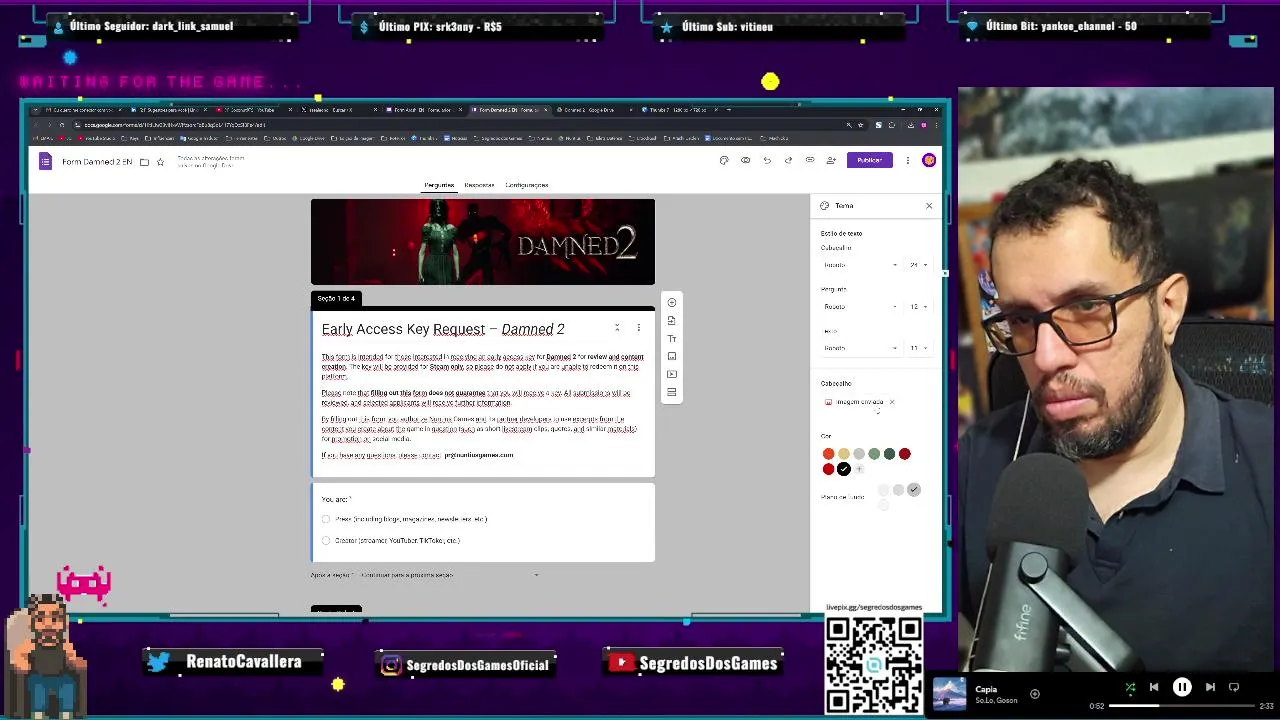The image size is (1280, 720).
Task: Preview the form with the eye icon
Action: 745,160
